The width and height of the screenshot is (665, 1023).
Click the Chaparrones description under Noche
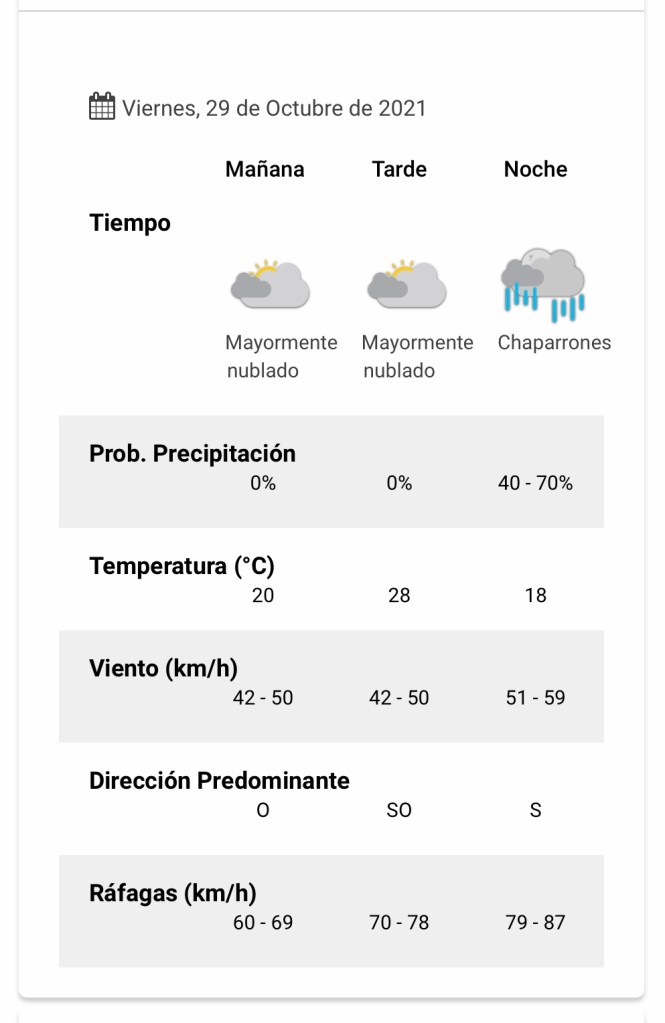[x=554, y=343]
